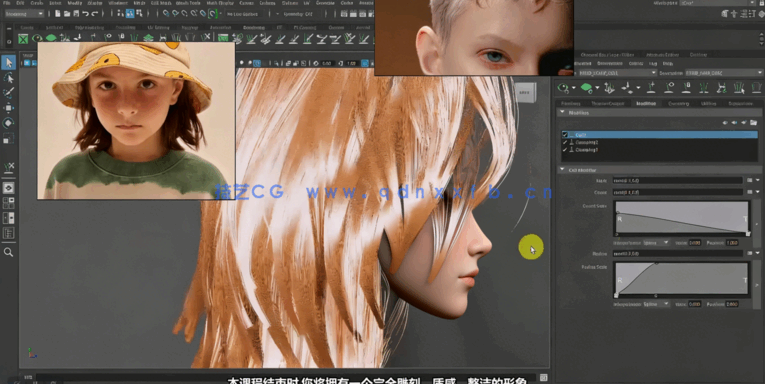The image size is (765, 384).
Task: Pick the Lasso select tool
Action: pos(8,78)
